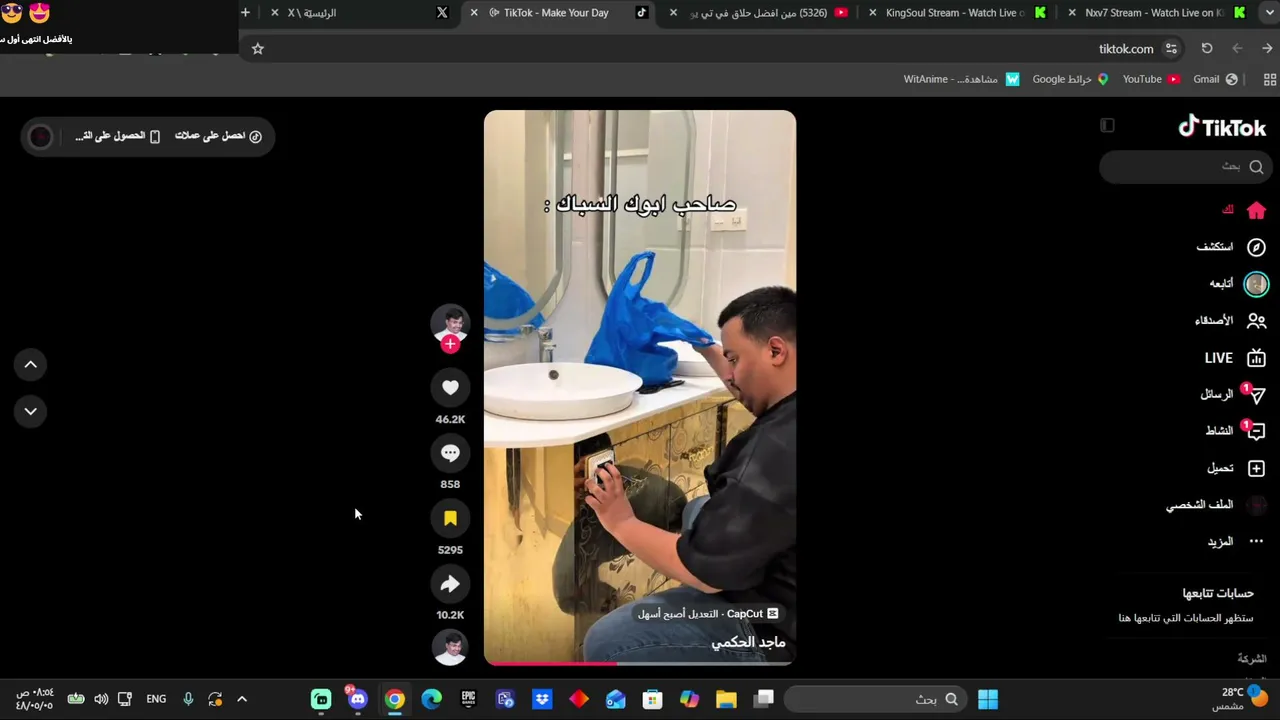Click the TikTok logo

(1222, 127)
